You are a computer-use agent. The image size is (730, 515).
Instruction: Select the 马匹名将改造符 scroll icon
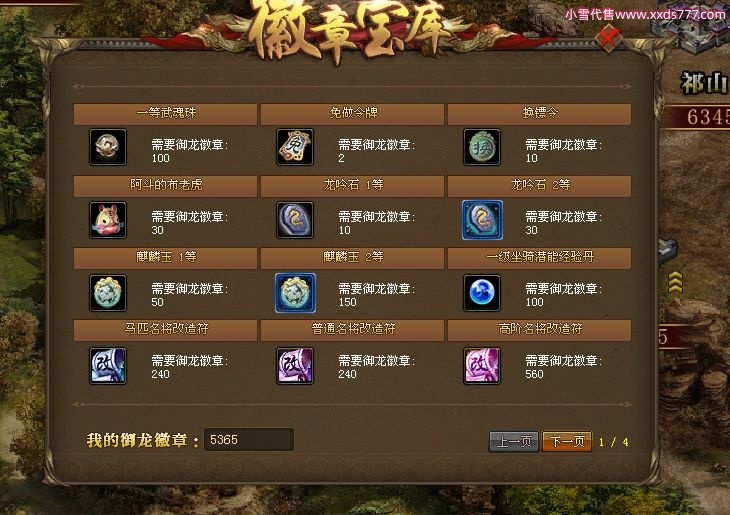point(108,366)
